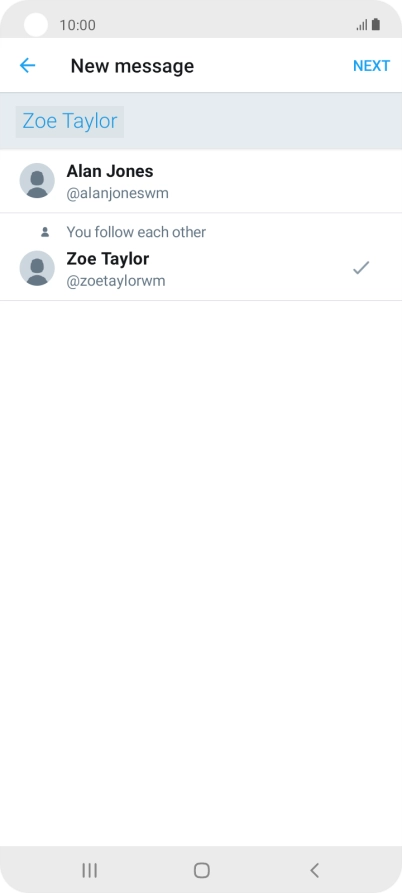Select the Zoe Taylor recipient chip
This screenshot has height=893, width=402.
(x=69, y=121)
